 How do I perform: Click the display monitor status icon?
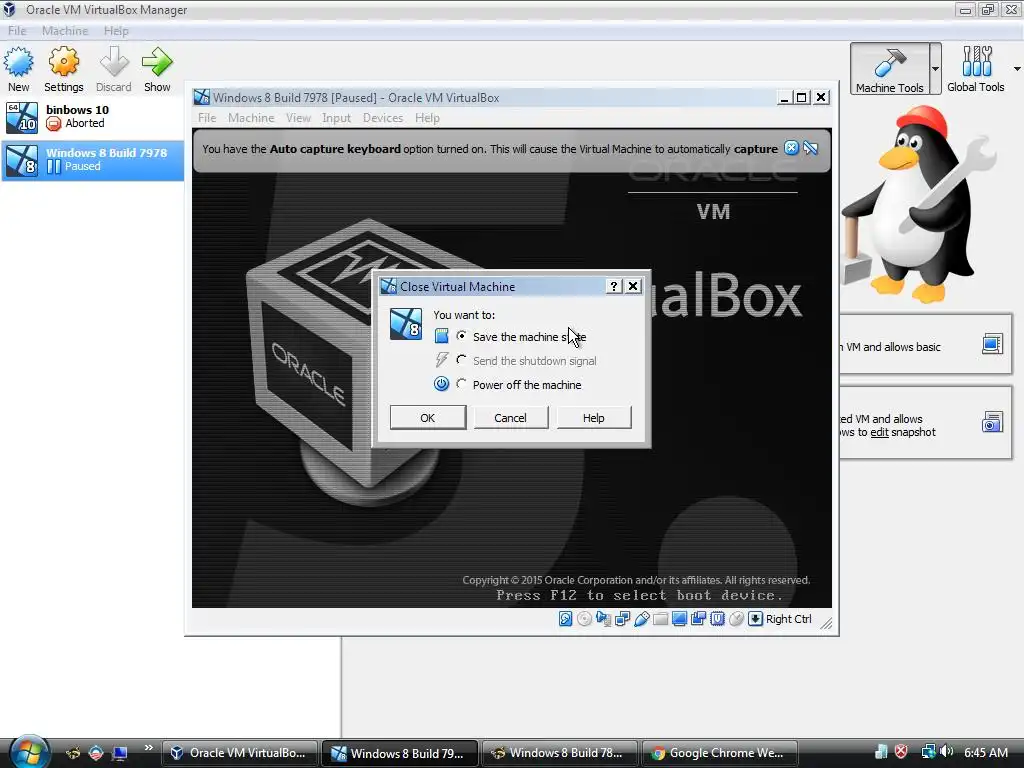(x=679, y=618)
